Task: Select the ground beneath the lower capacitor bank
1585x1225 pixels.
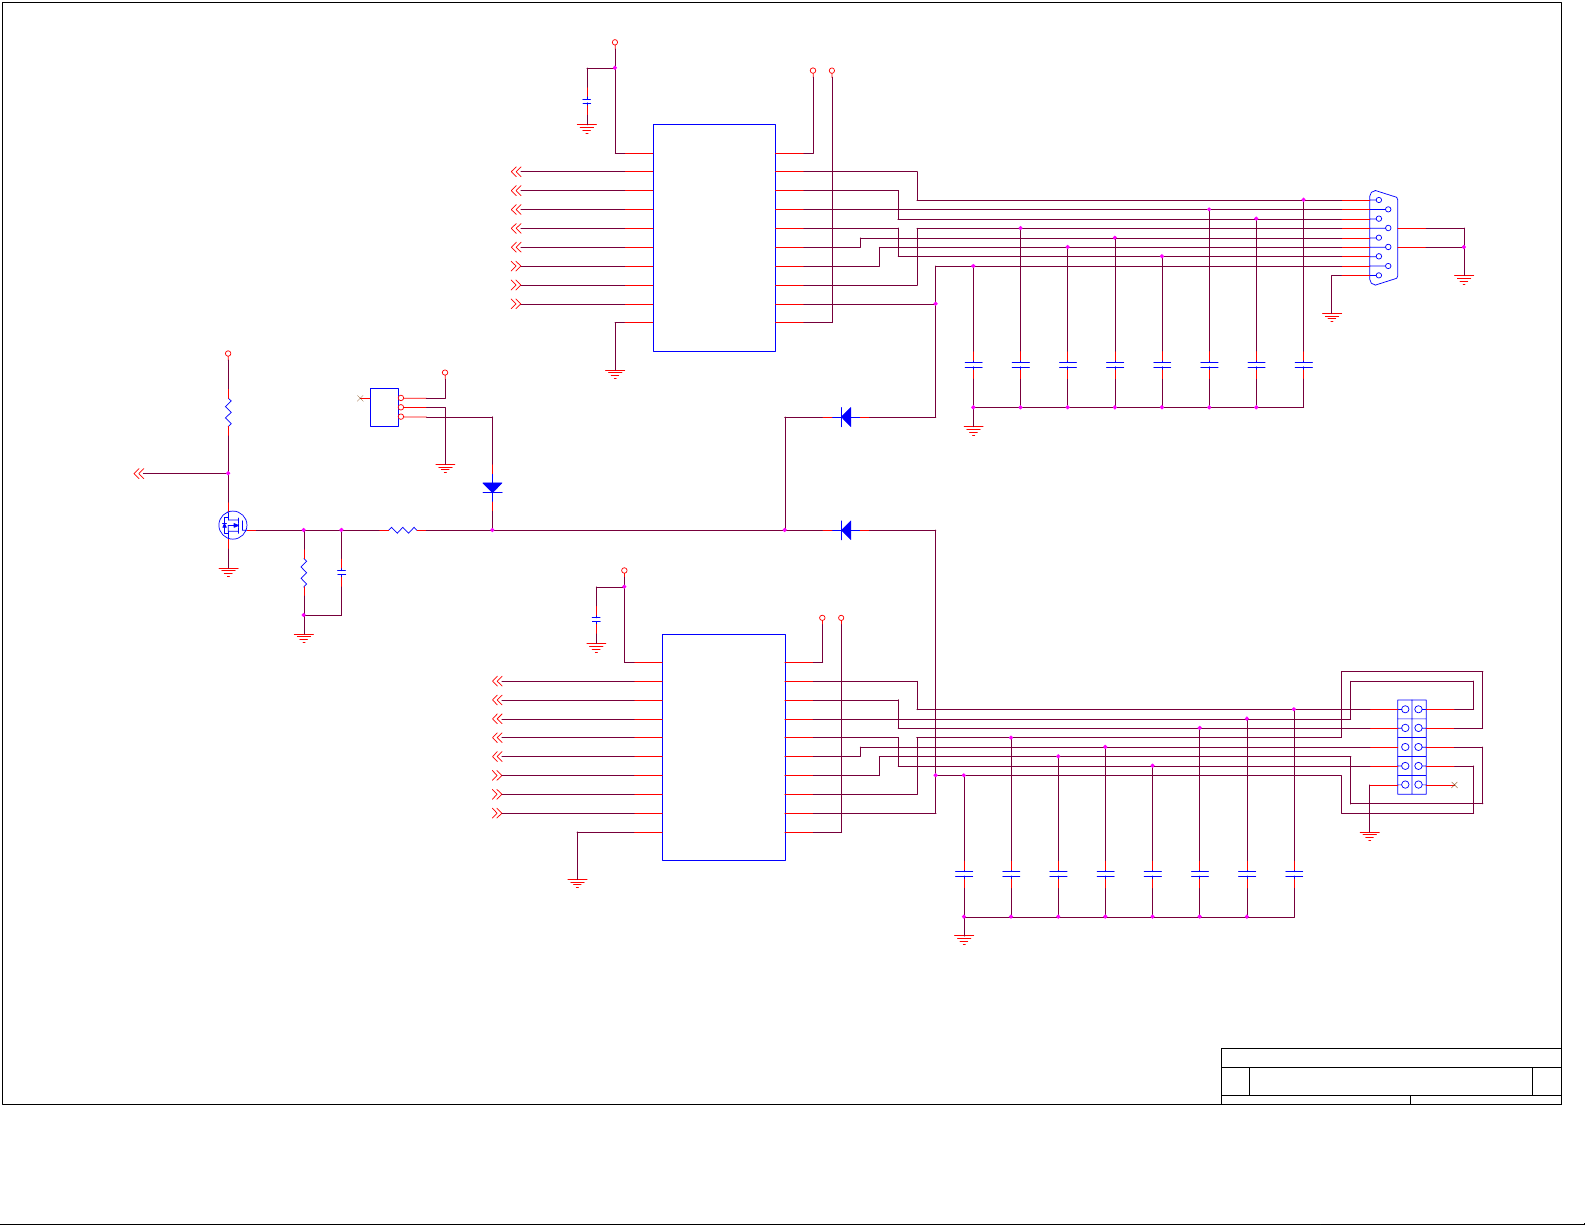Action: coord(964,939)
